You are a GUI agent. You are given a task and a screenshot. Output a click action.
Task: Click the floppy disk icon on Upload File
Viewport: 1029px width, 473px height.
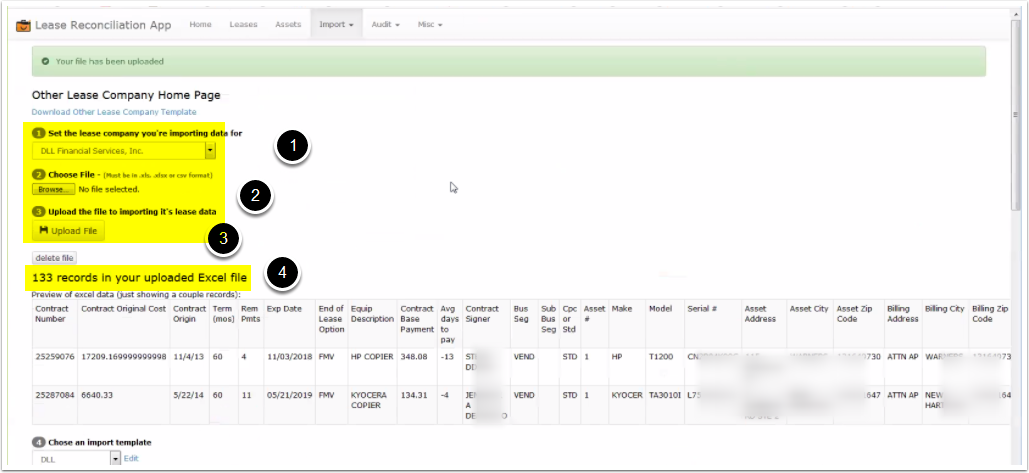tap(44, 231)
